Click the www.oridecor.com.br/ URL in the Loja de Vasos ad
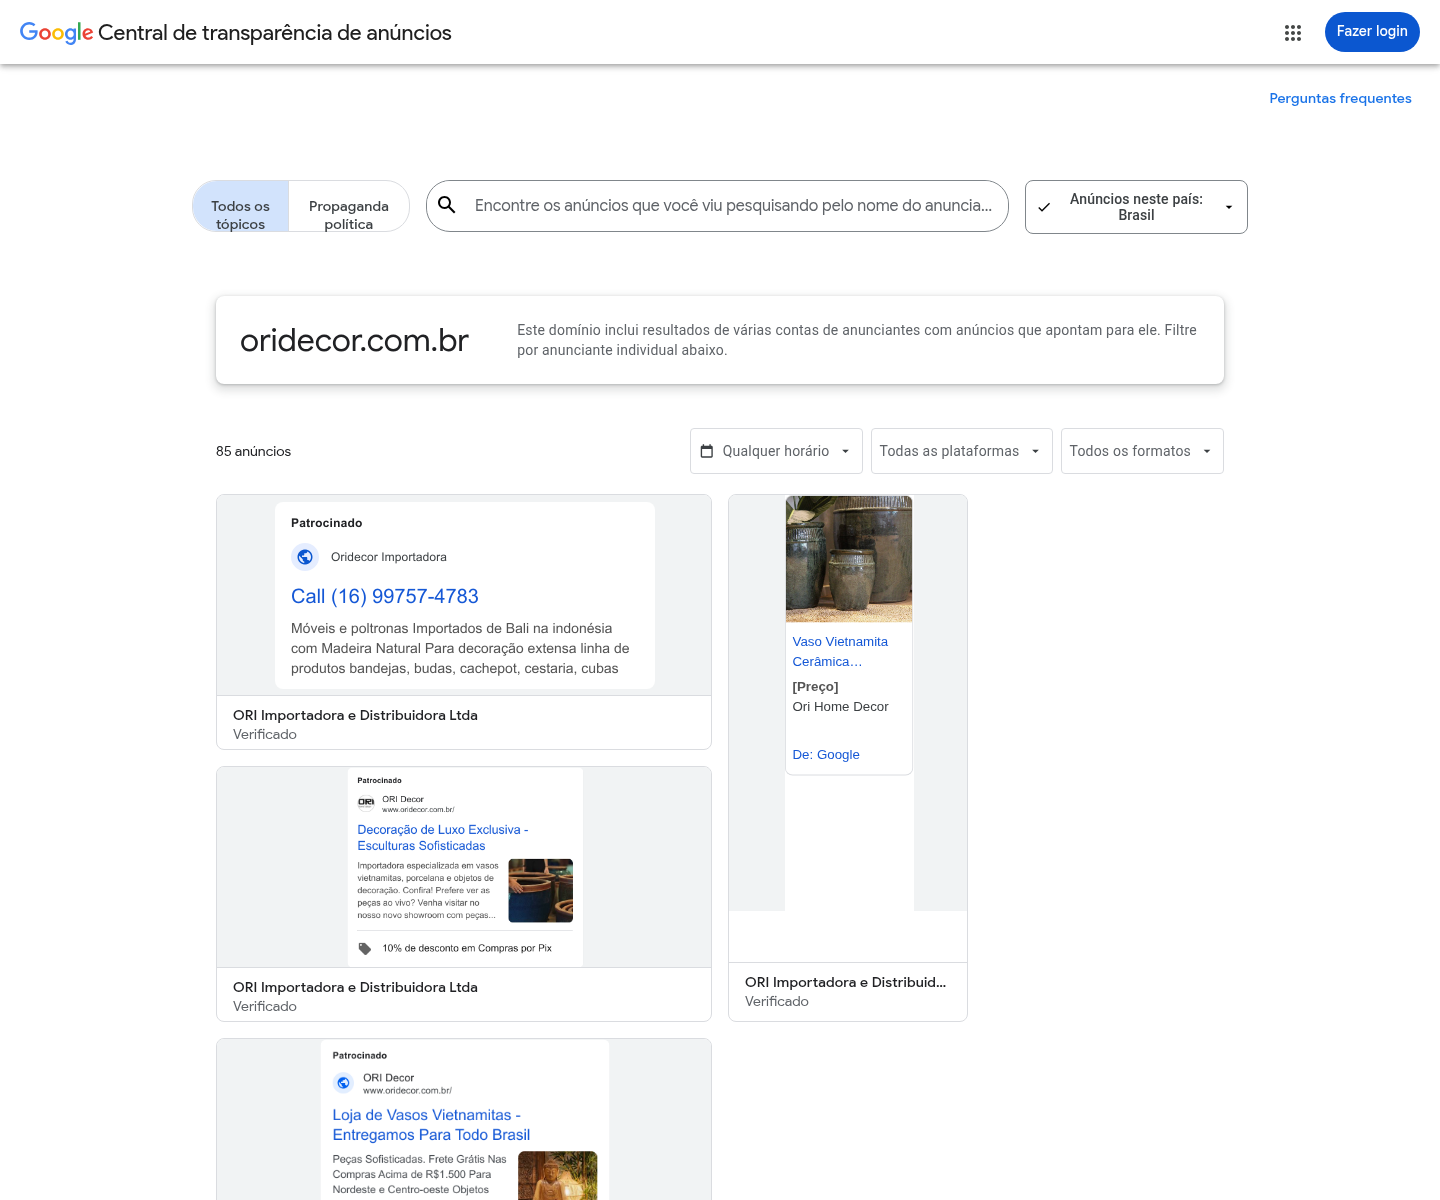Viewport: 1440px width, 1200px height. pos(407,1091)
